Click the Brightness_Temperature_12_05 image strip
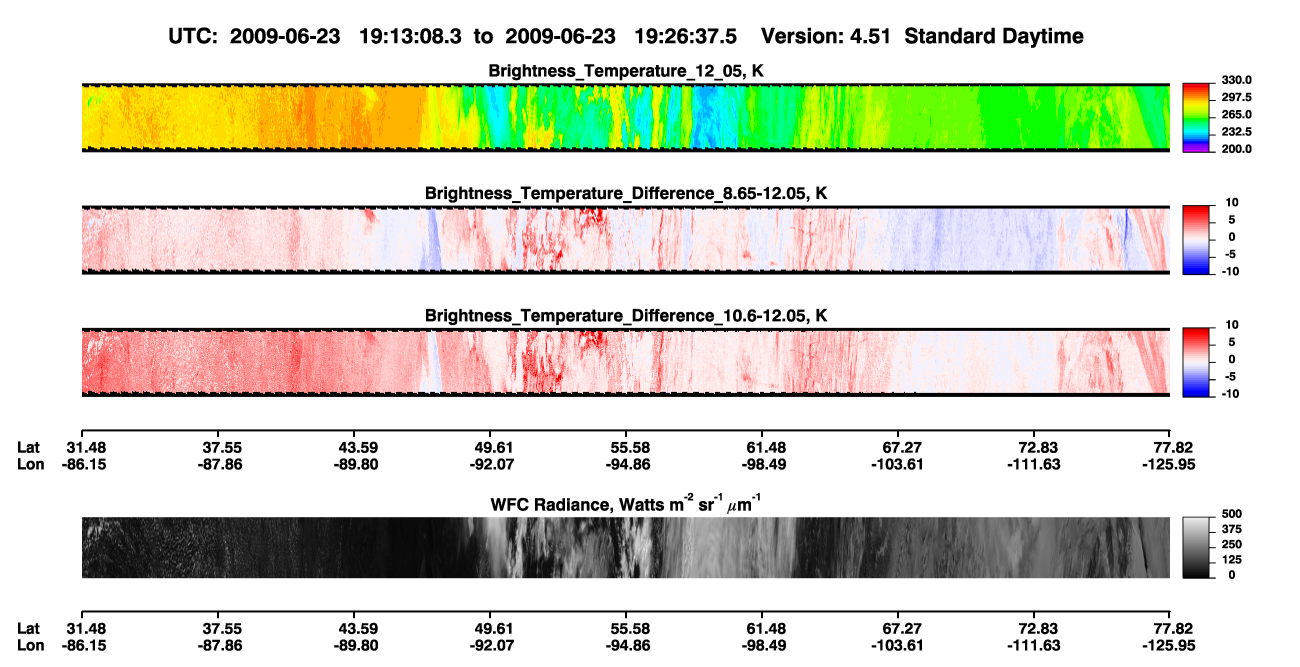The width and height of the screenshot is (1300, 667). tap(626, 118)
